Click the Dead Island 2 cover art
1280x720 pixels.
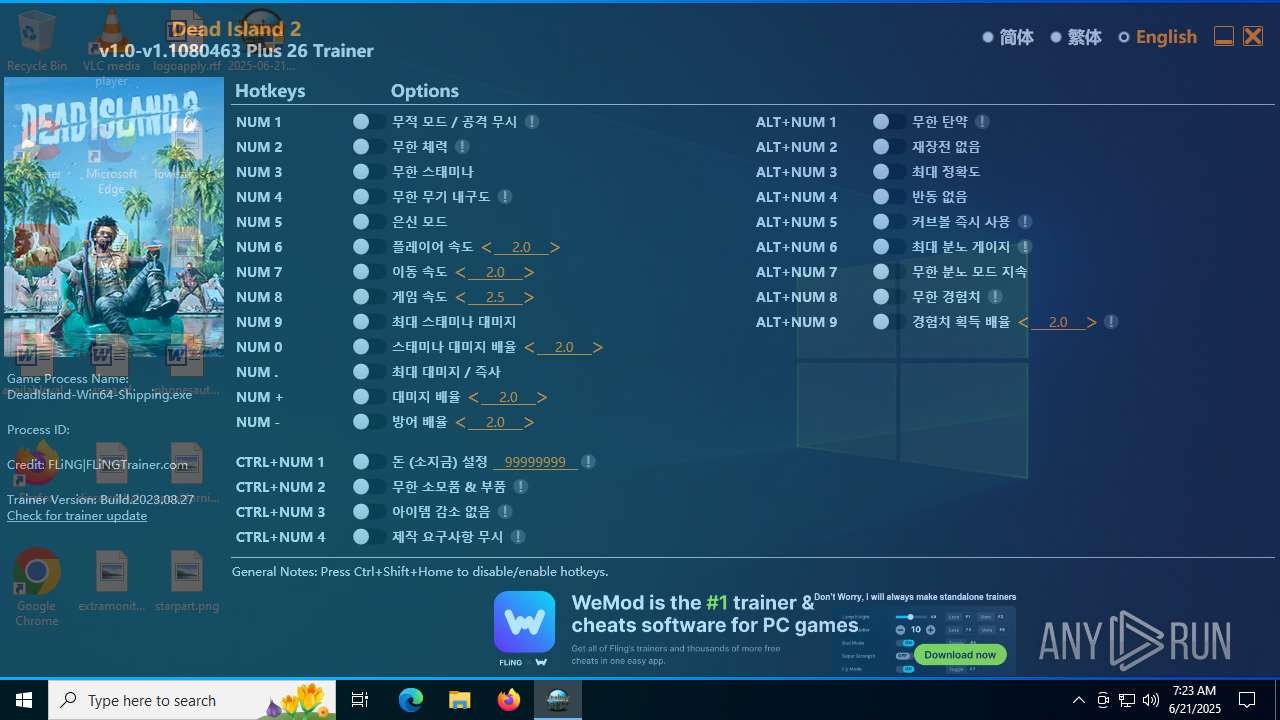coord(114,217)
